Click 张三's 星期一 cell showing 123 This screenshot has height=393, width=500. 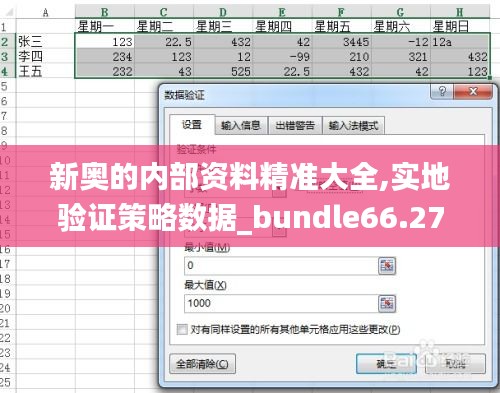(104, 42)
